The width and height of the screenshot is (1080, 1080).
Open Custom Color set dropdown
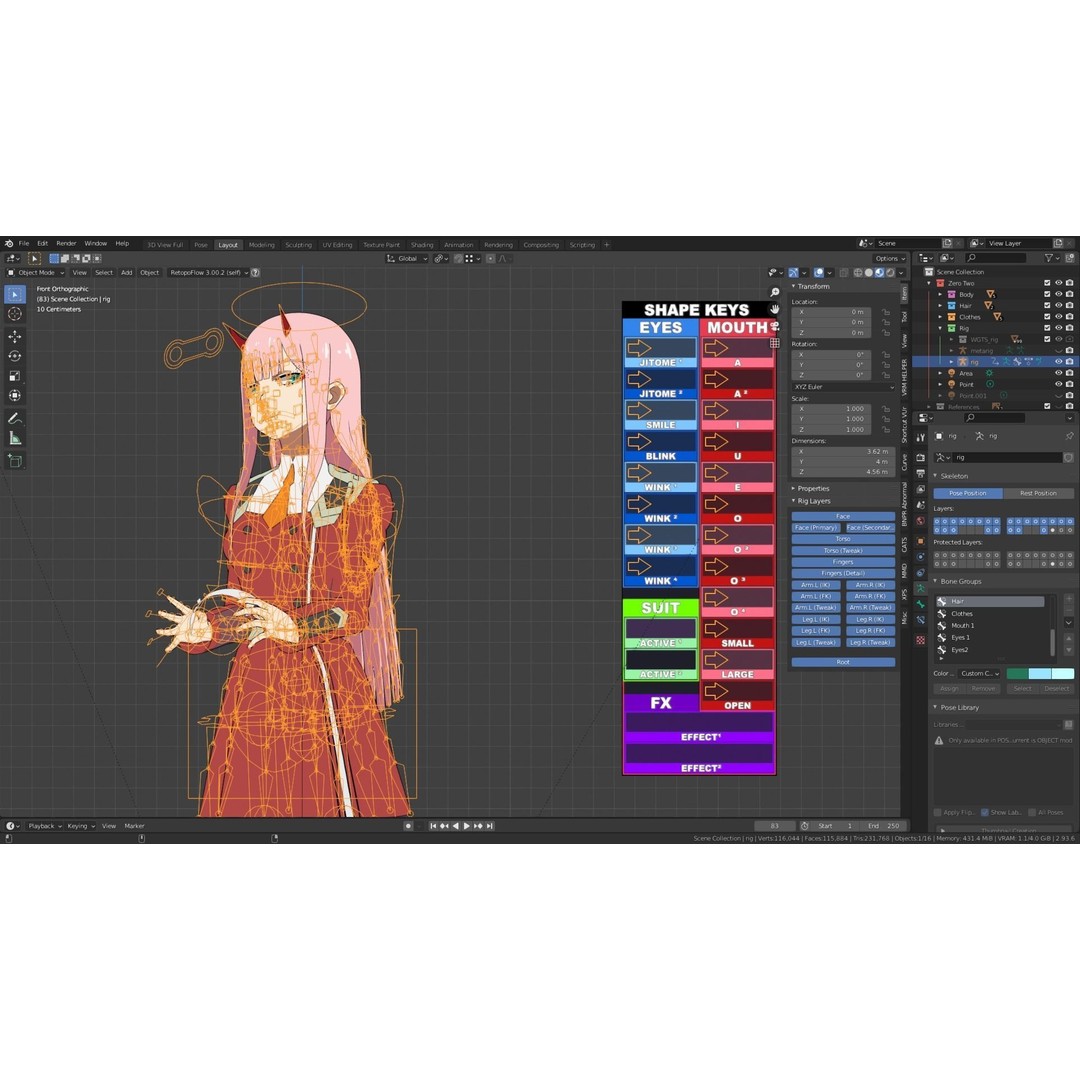(979, 674)
